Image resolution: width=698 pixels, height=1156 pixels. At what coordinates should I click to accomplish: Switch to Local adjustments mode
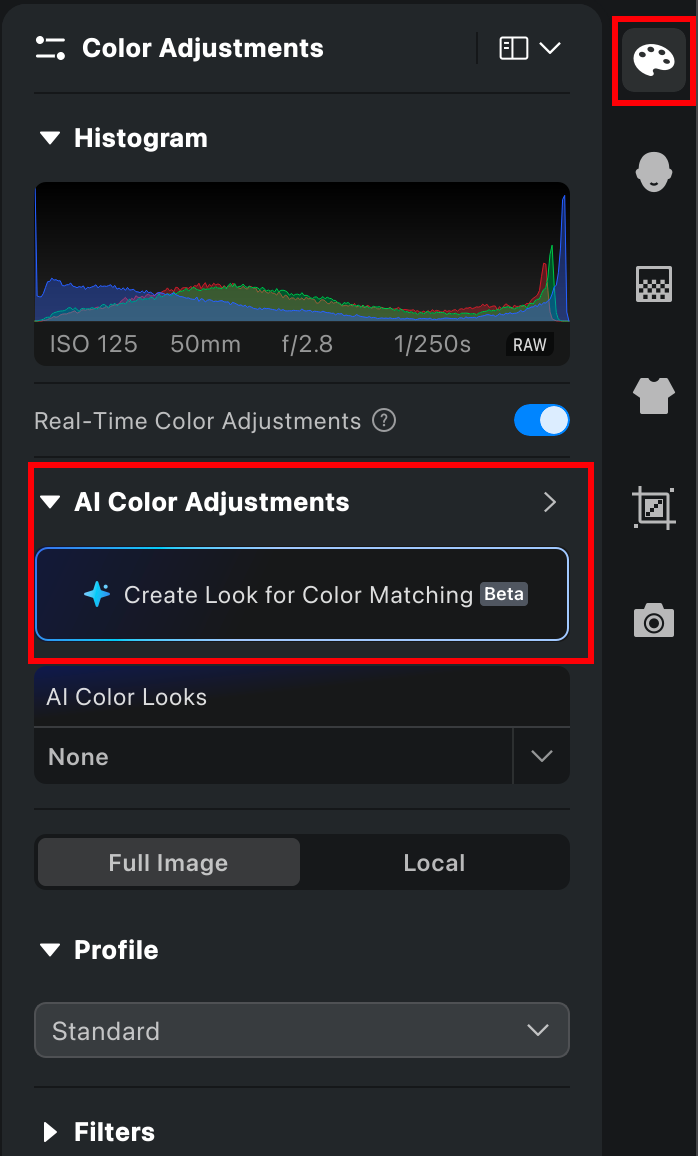[x=434, y=863]
